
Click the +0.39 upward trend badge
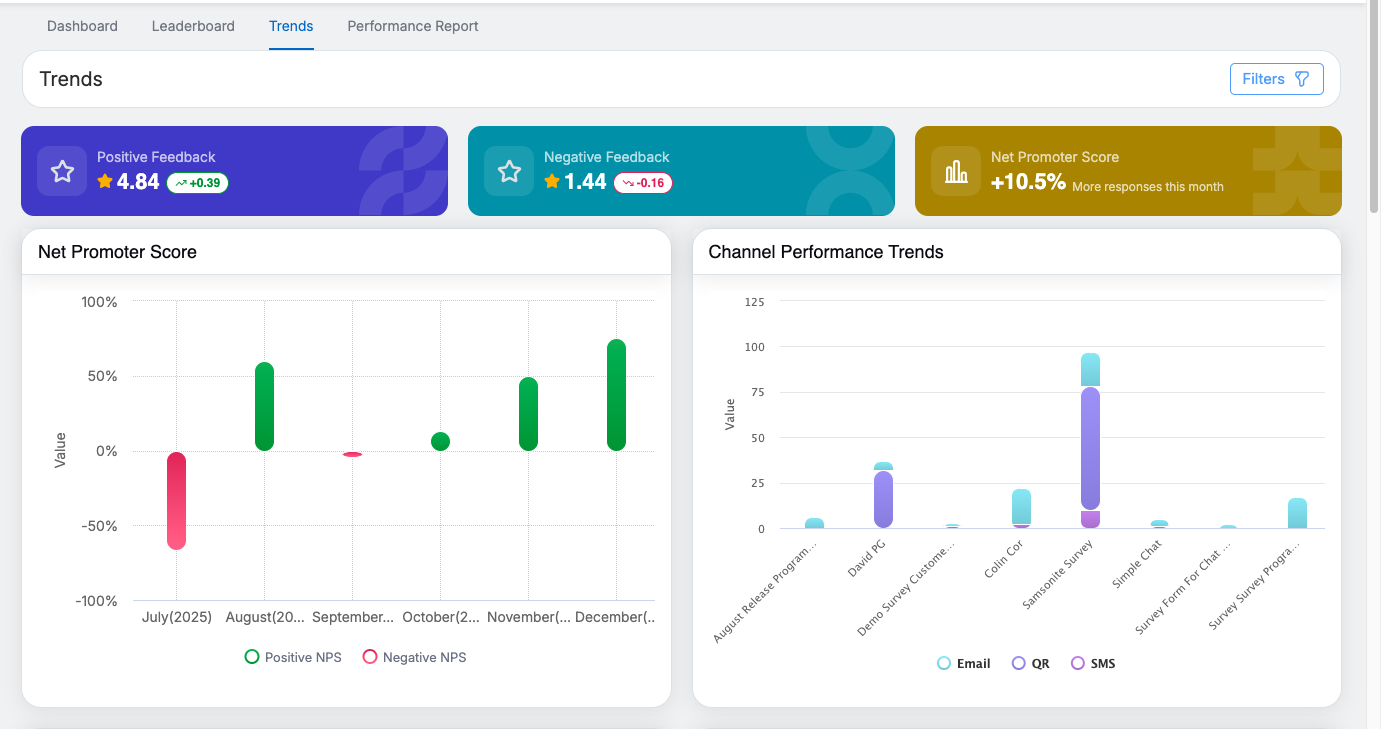tap(197, 183)
